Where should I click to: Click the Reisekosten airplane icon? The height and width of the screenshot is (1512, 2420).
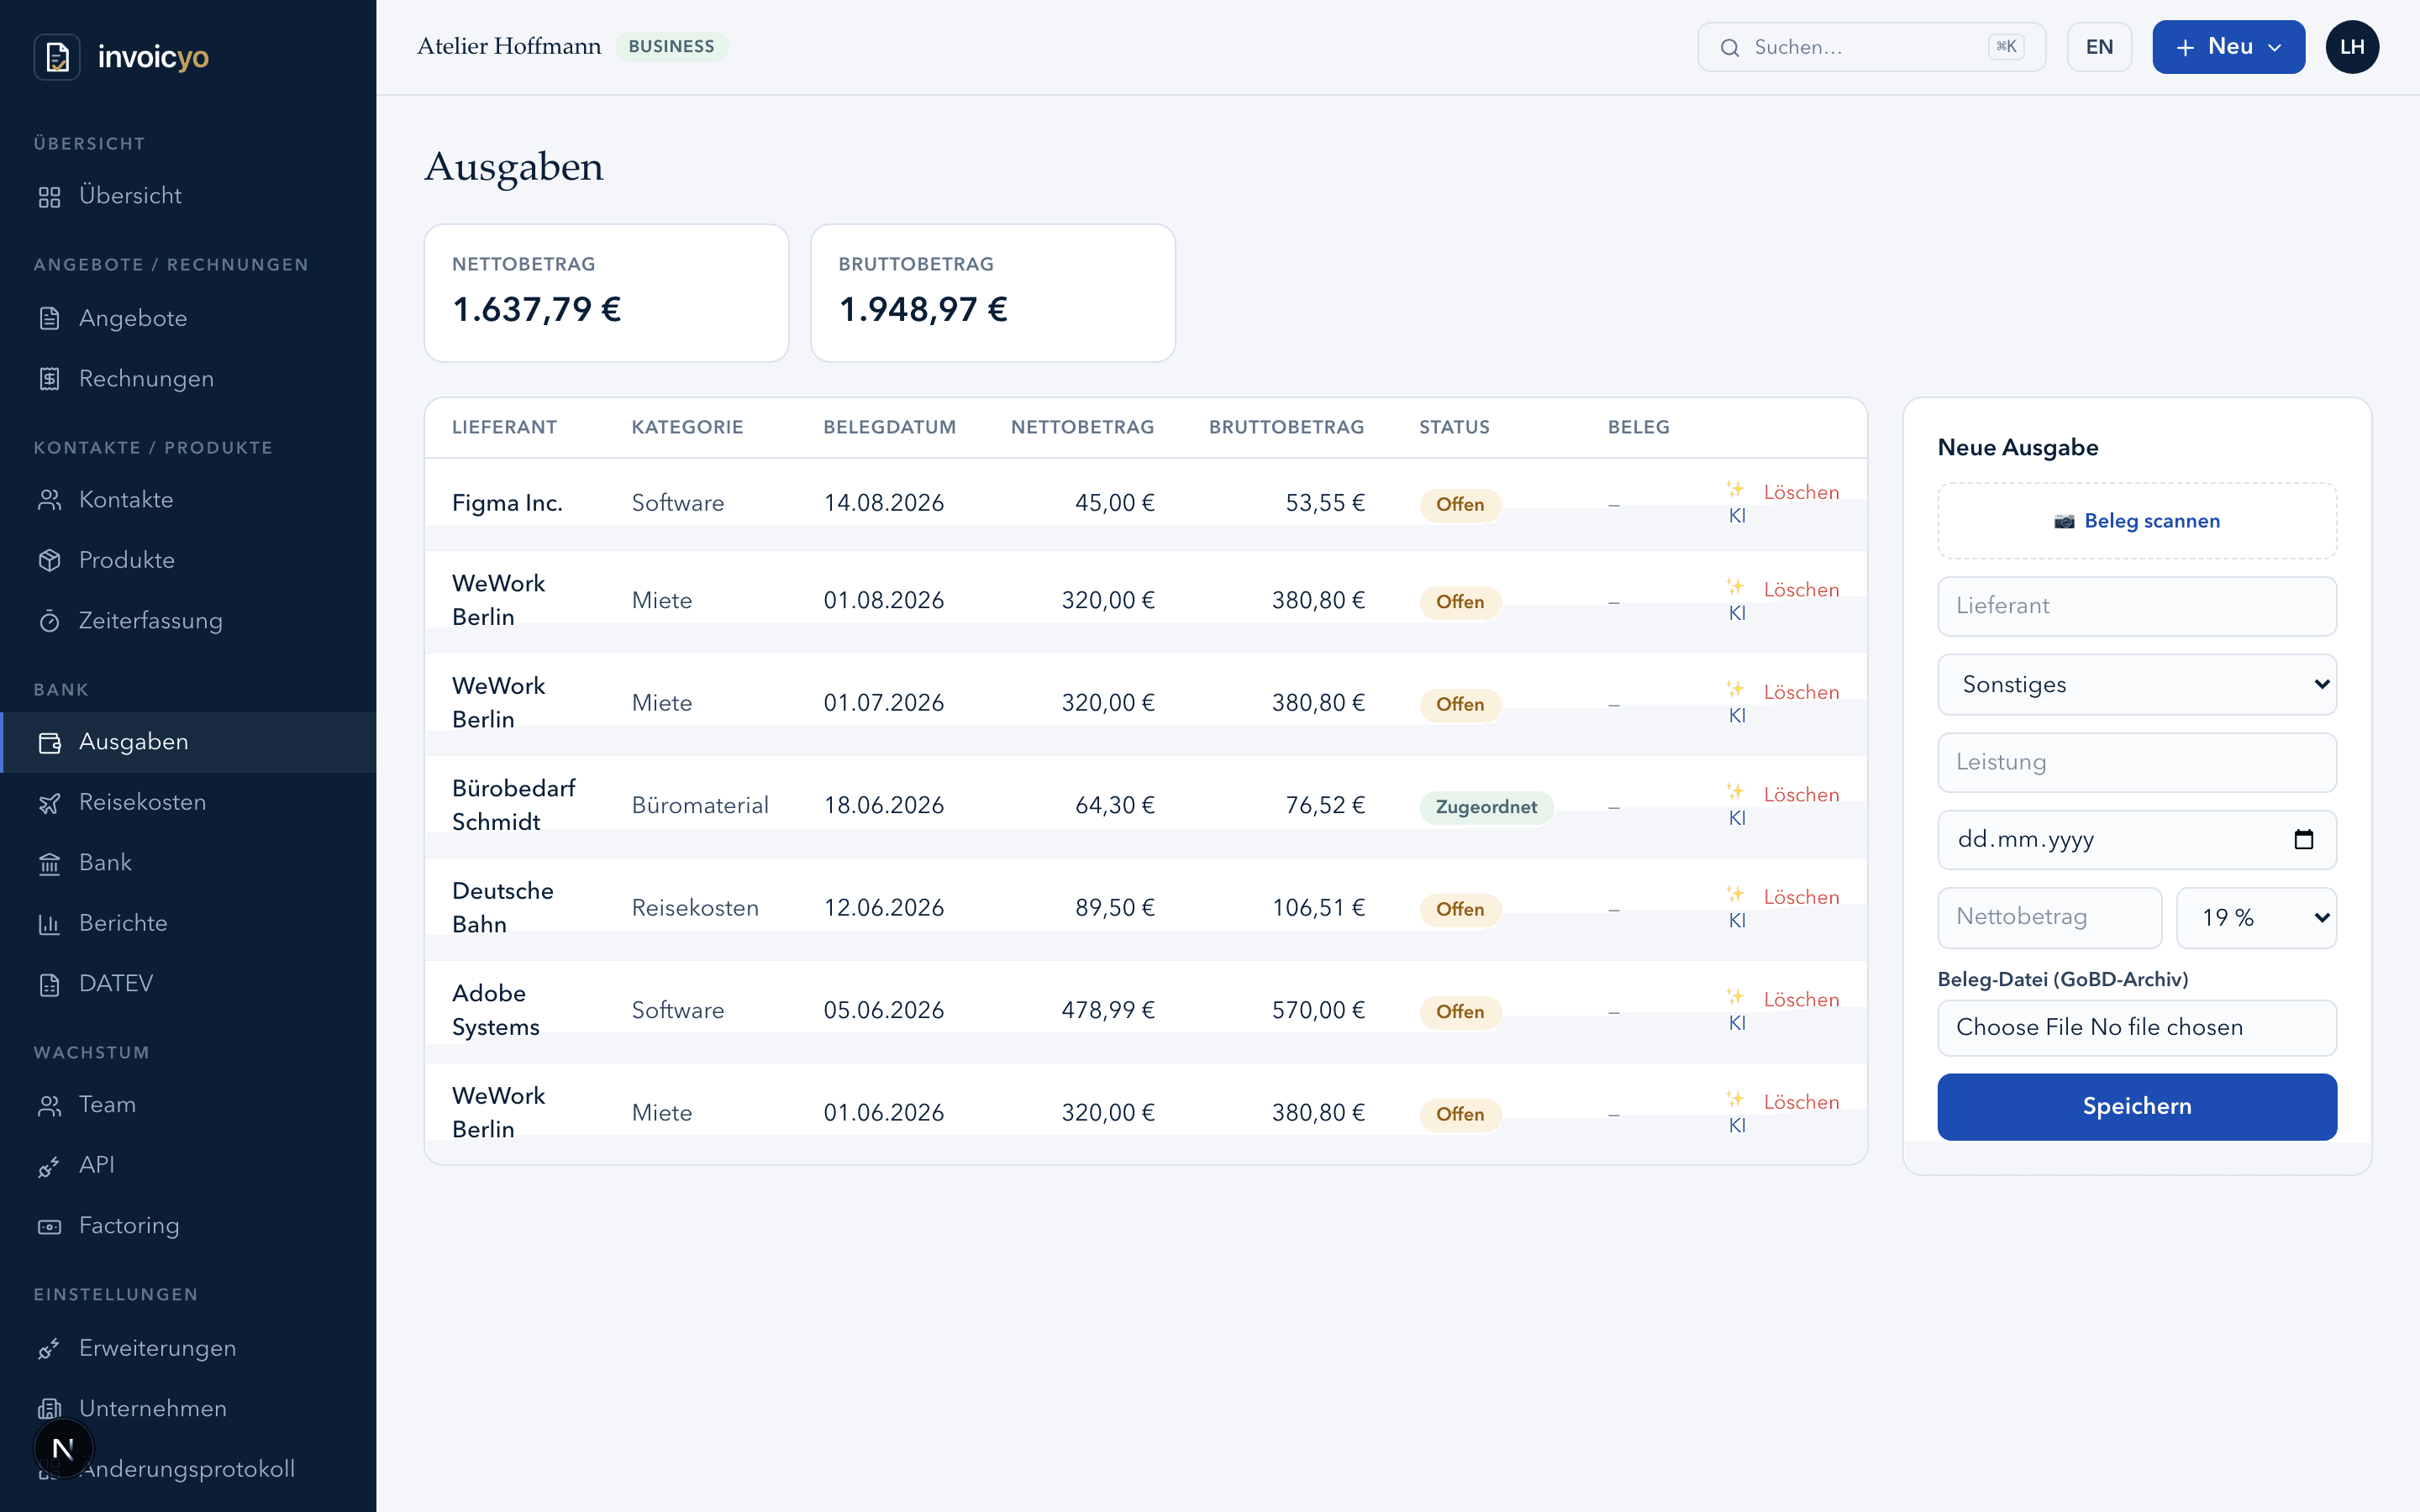click(x=50, y=803)
